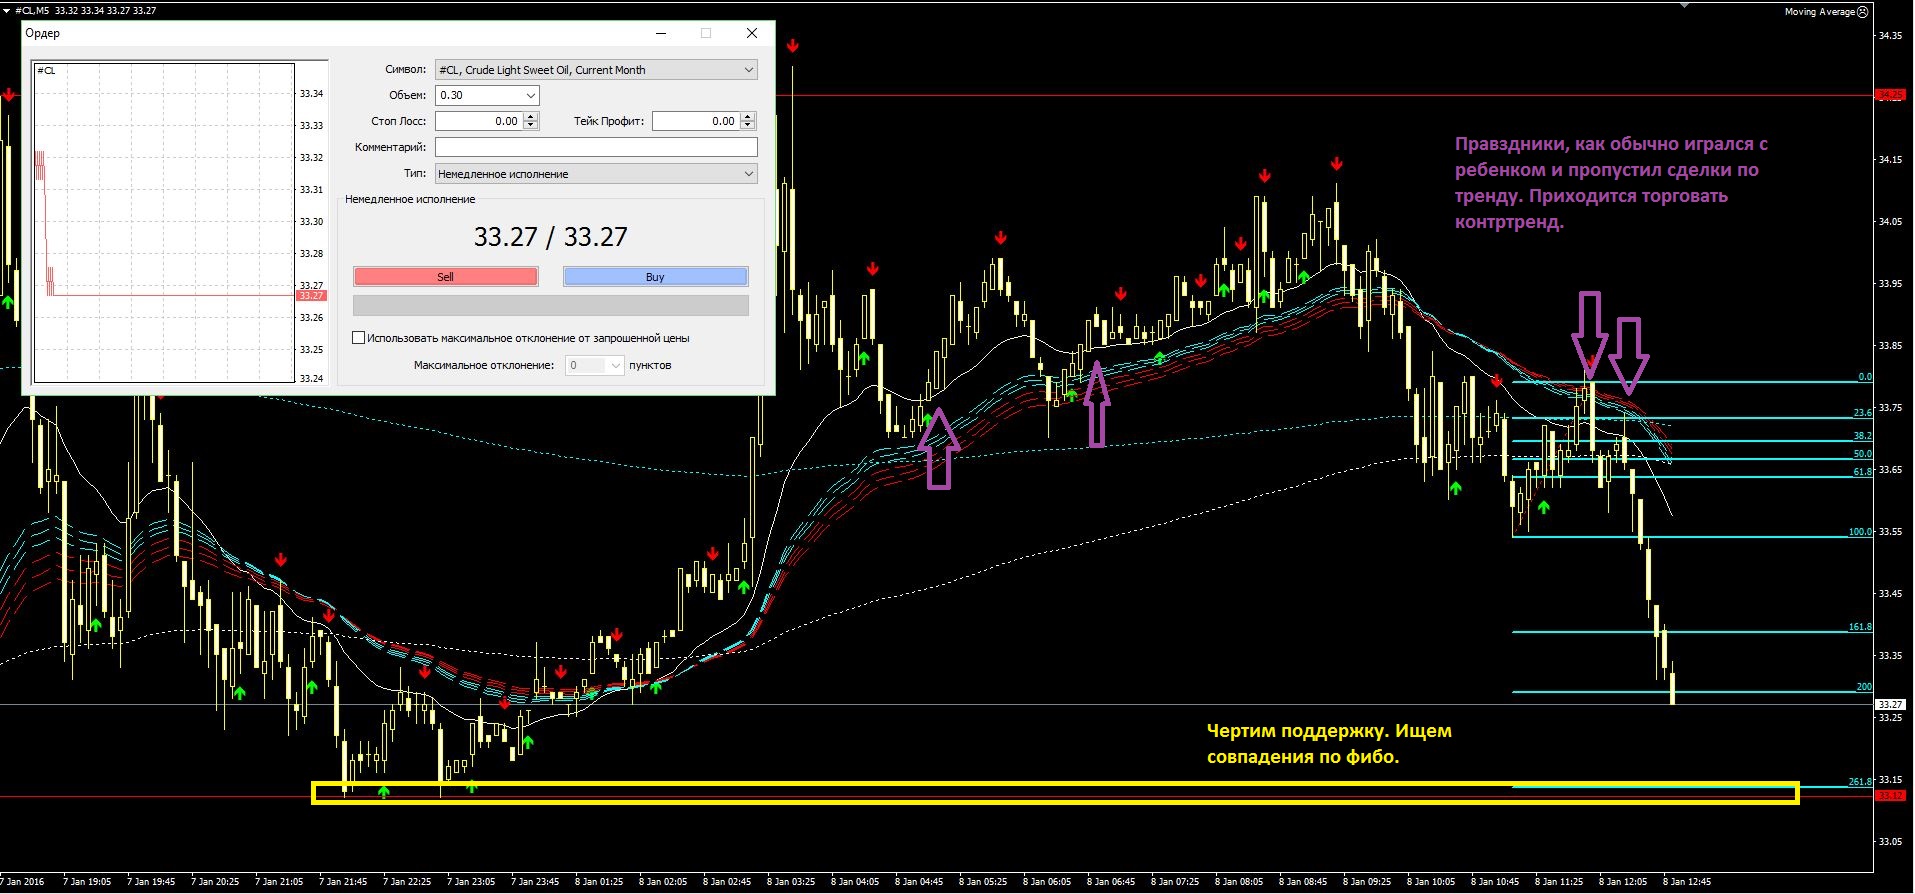Viewport: 1915px width, 894px height.
Task: Click the current price 33.27 label on main axis
Action: [x=1890, y=704]
